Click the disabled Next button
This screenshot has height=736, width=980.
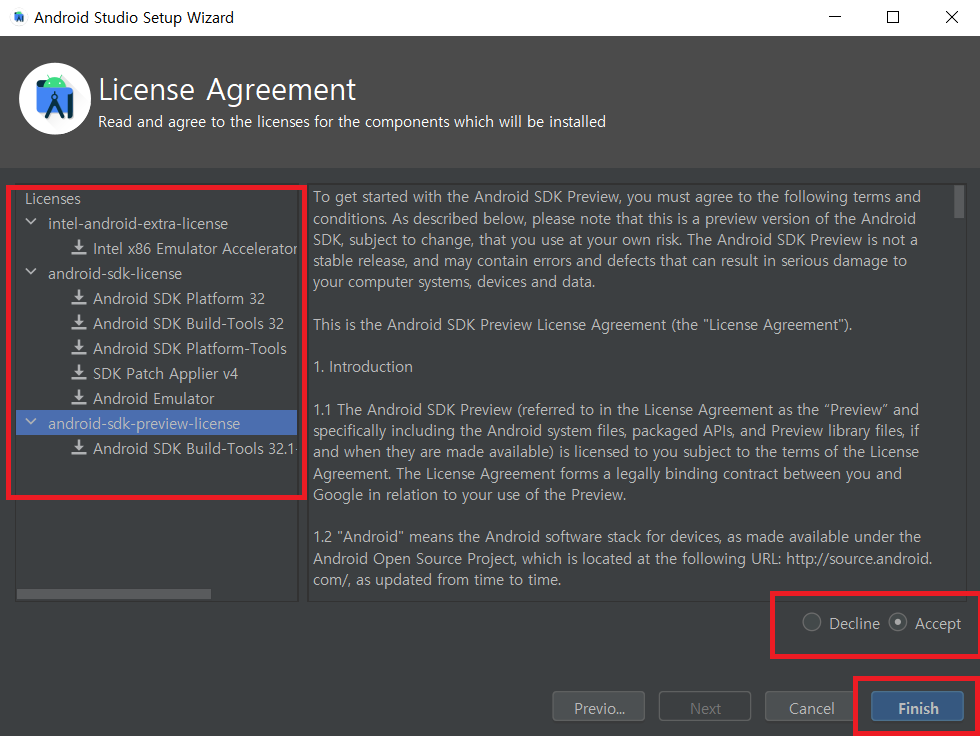point(705,707)
